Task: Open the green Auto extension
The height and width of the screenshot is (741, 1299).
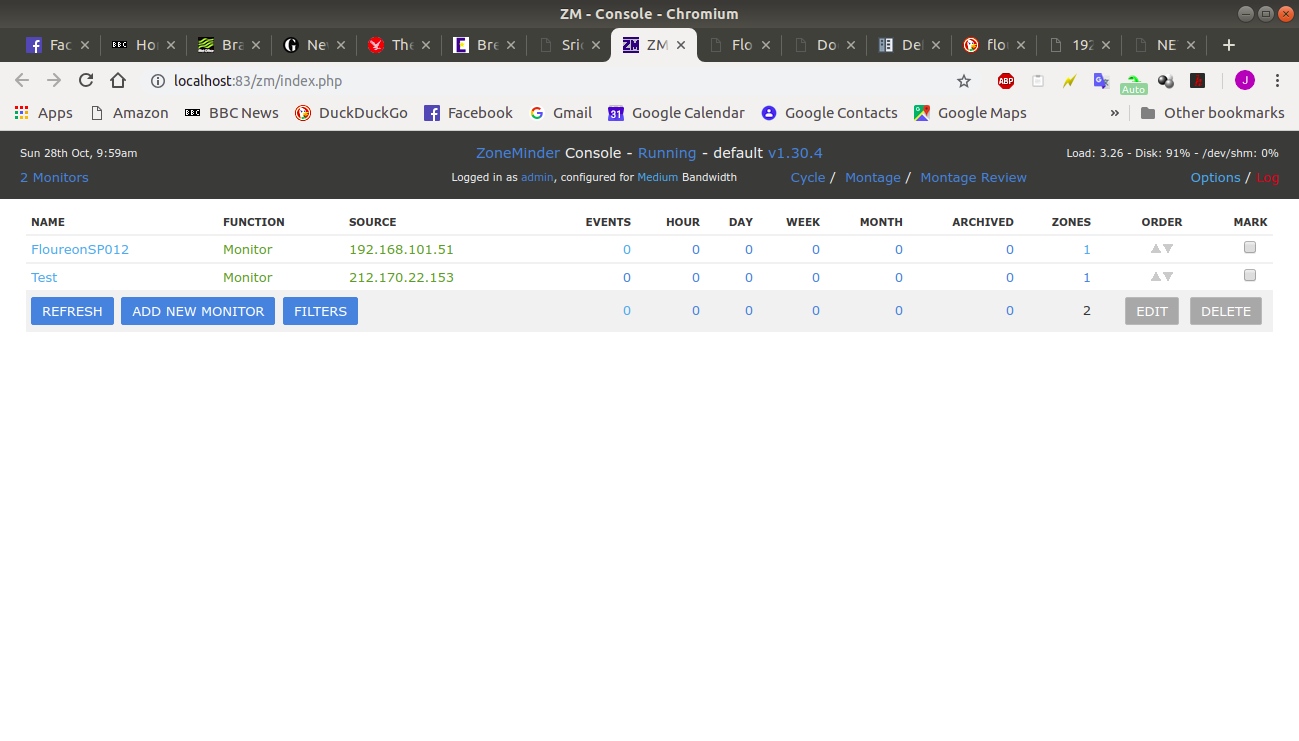Action: pyautogui.click(x=1133, y=84)
